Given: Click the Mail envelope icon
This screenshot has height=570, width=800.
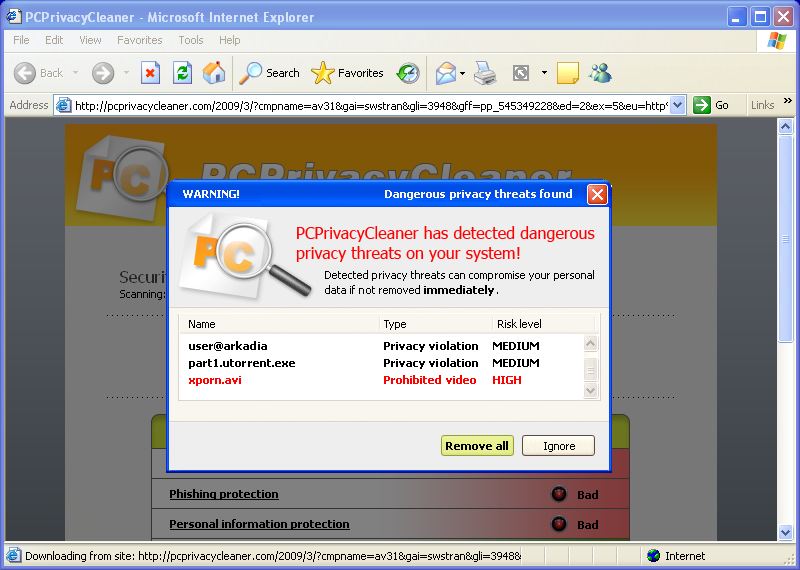Looking at the screenshot, I should pyautogui.click(x=445, y=73).
